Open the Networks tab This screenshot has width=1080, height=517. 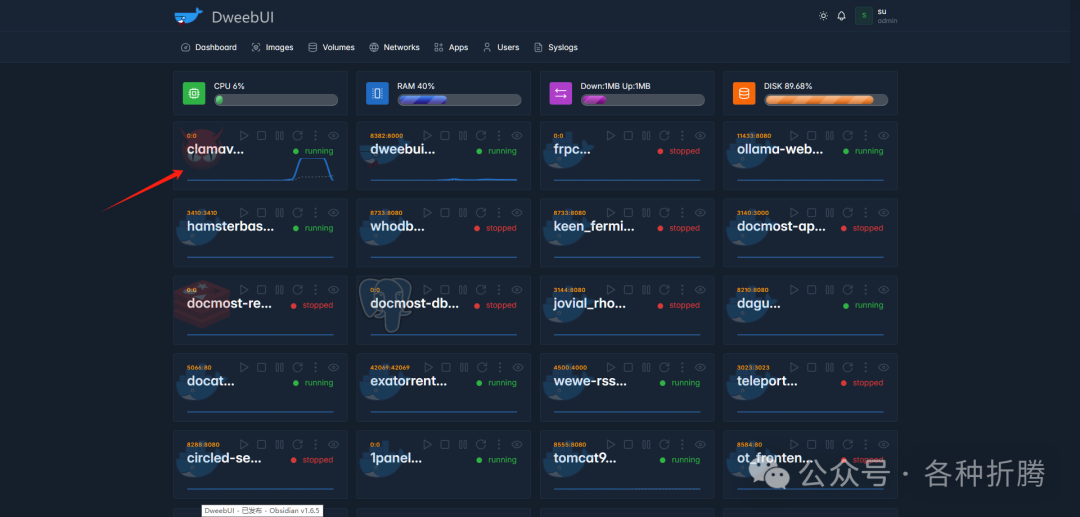[x=394, y=48]
